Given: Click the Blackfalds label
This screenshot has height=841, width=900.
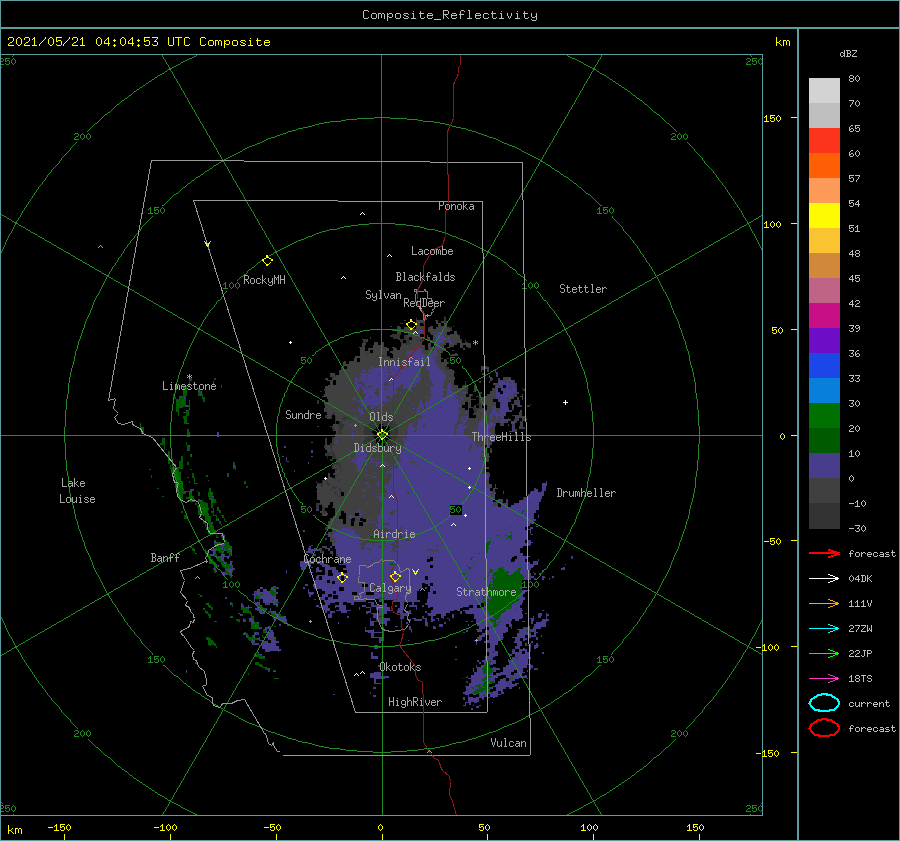Looking at the screenshot, I should (x=425, y=277).
